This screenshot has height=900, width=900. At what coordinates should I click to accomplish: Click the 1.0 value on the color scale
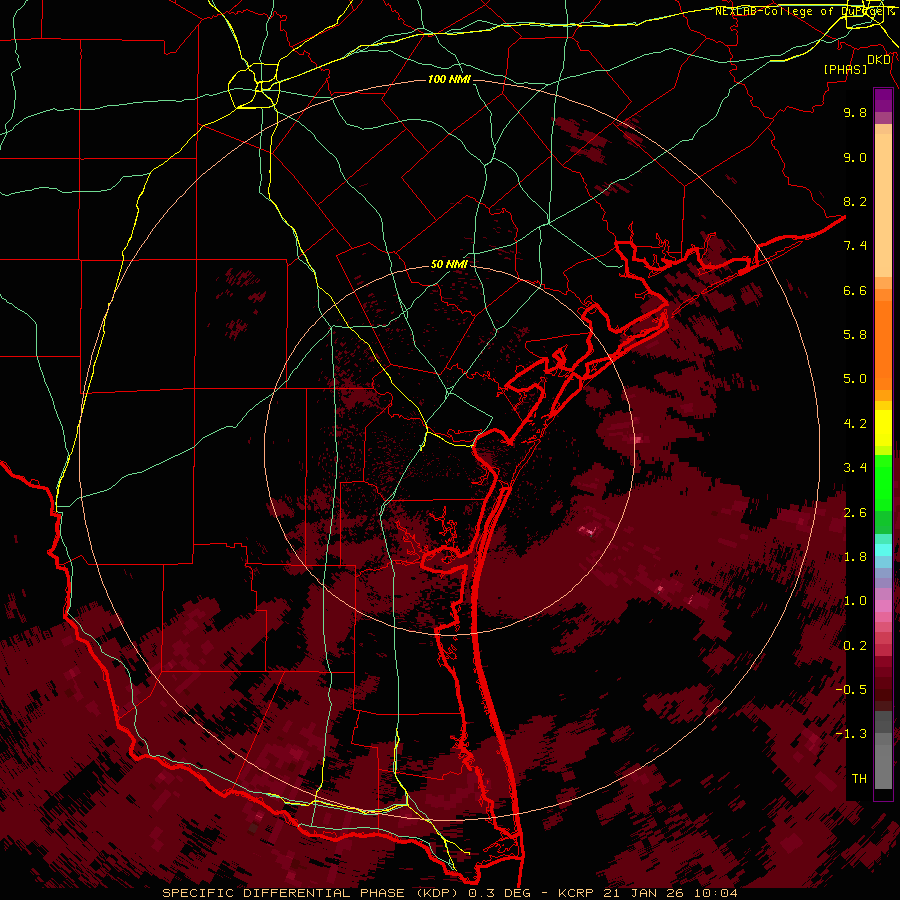pos(855,601)
